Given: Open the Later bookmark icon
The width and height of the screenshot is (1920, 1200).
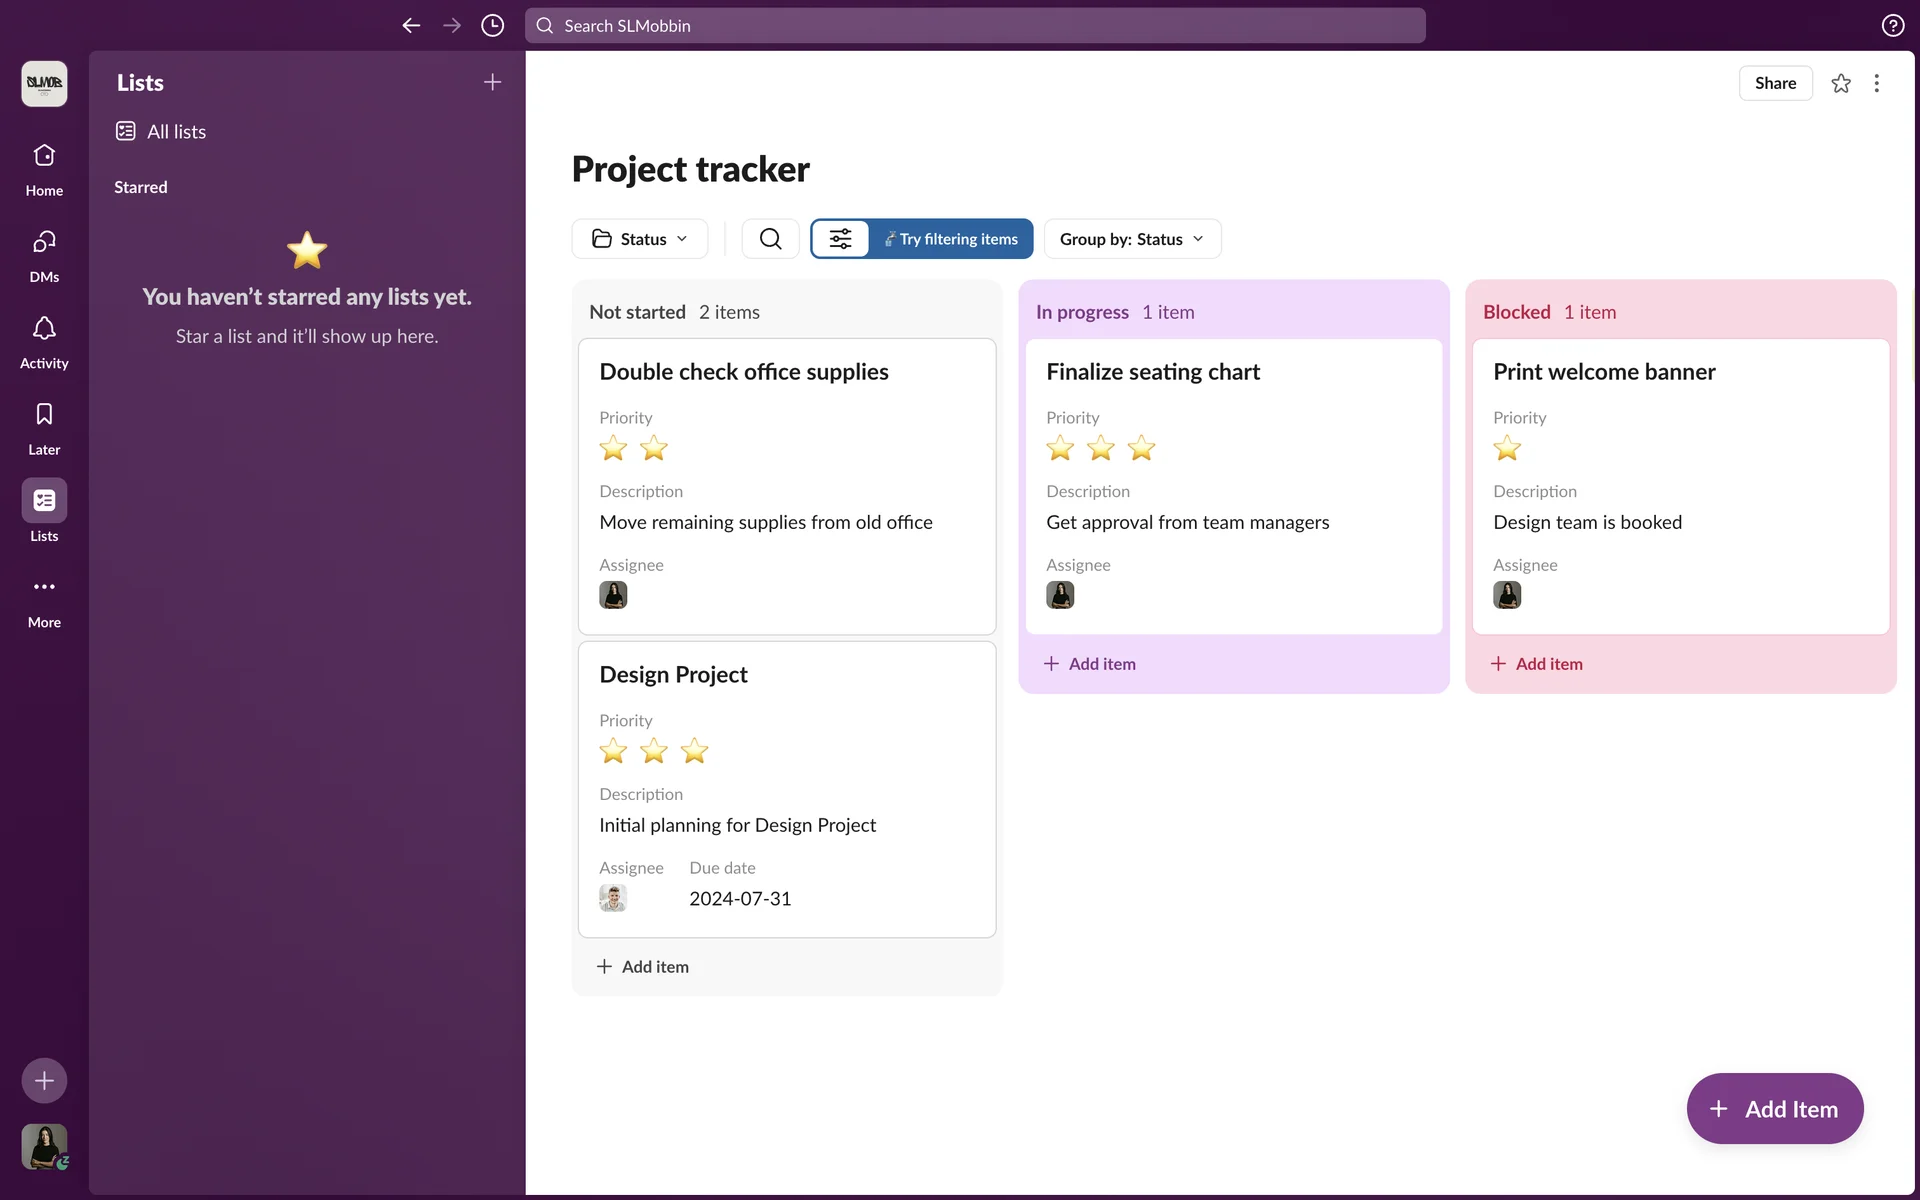Looking at the screenshot, I should pos(44,415).
